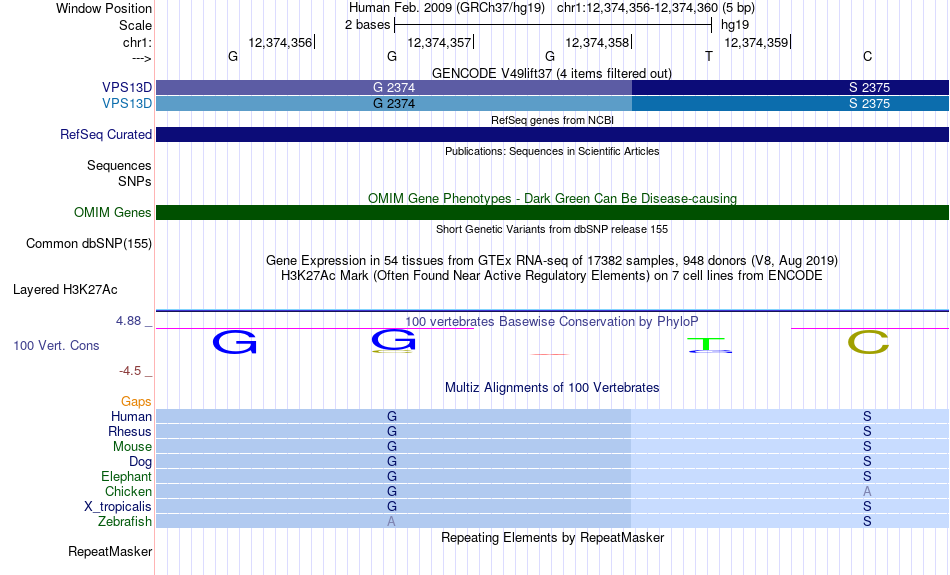
Task: Click the Layered H3K27Ac track label
Action: pos(65,290)
